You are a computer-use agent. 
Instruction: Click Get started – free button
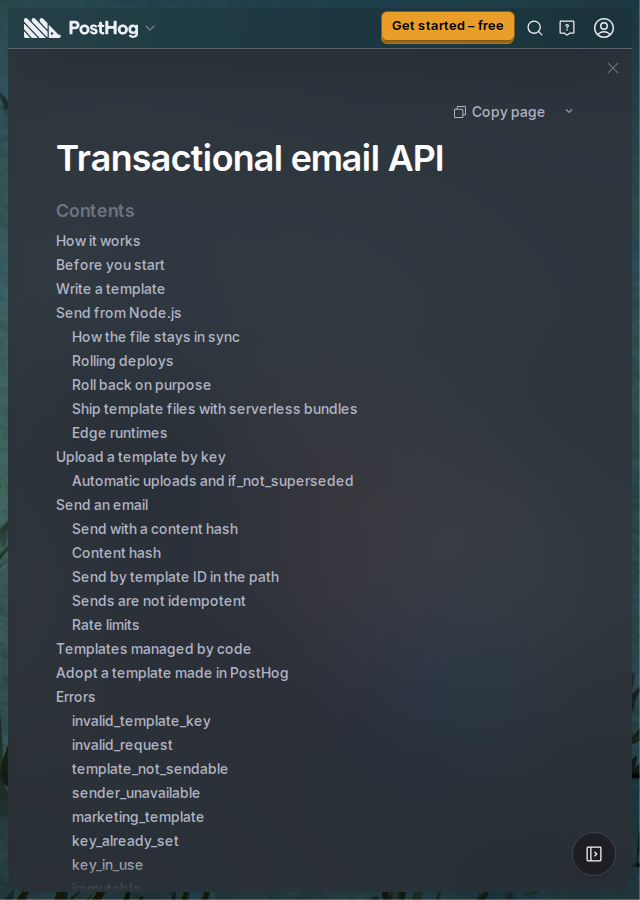[448, 26]
